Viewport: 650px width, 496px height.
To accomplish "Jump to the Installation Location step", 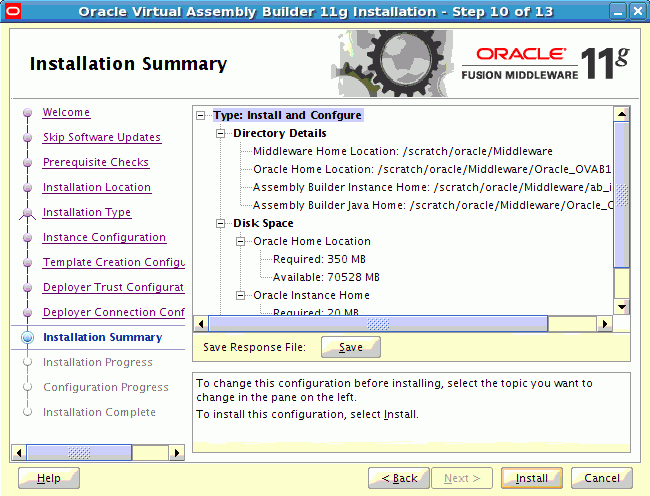I will coord(97,187).
